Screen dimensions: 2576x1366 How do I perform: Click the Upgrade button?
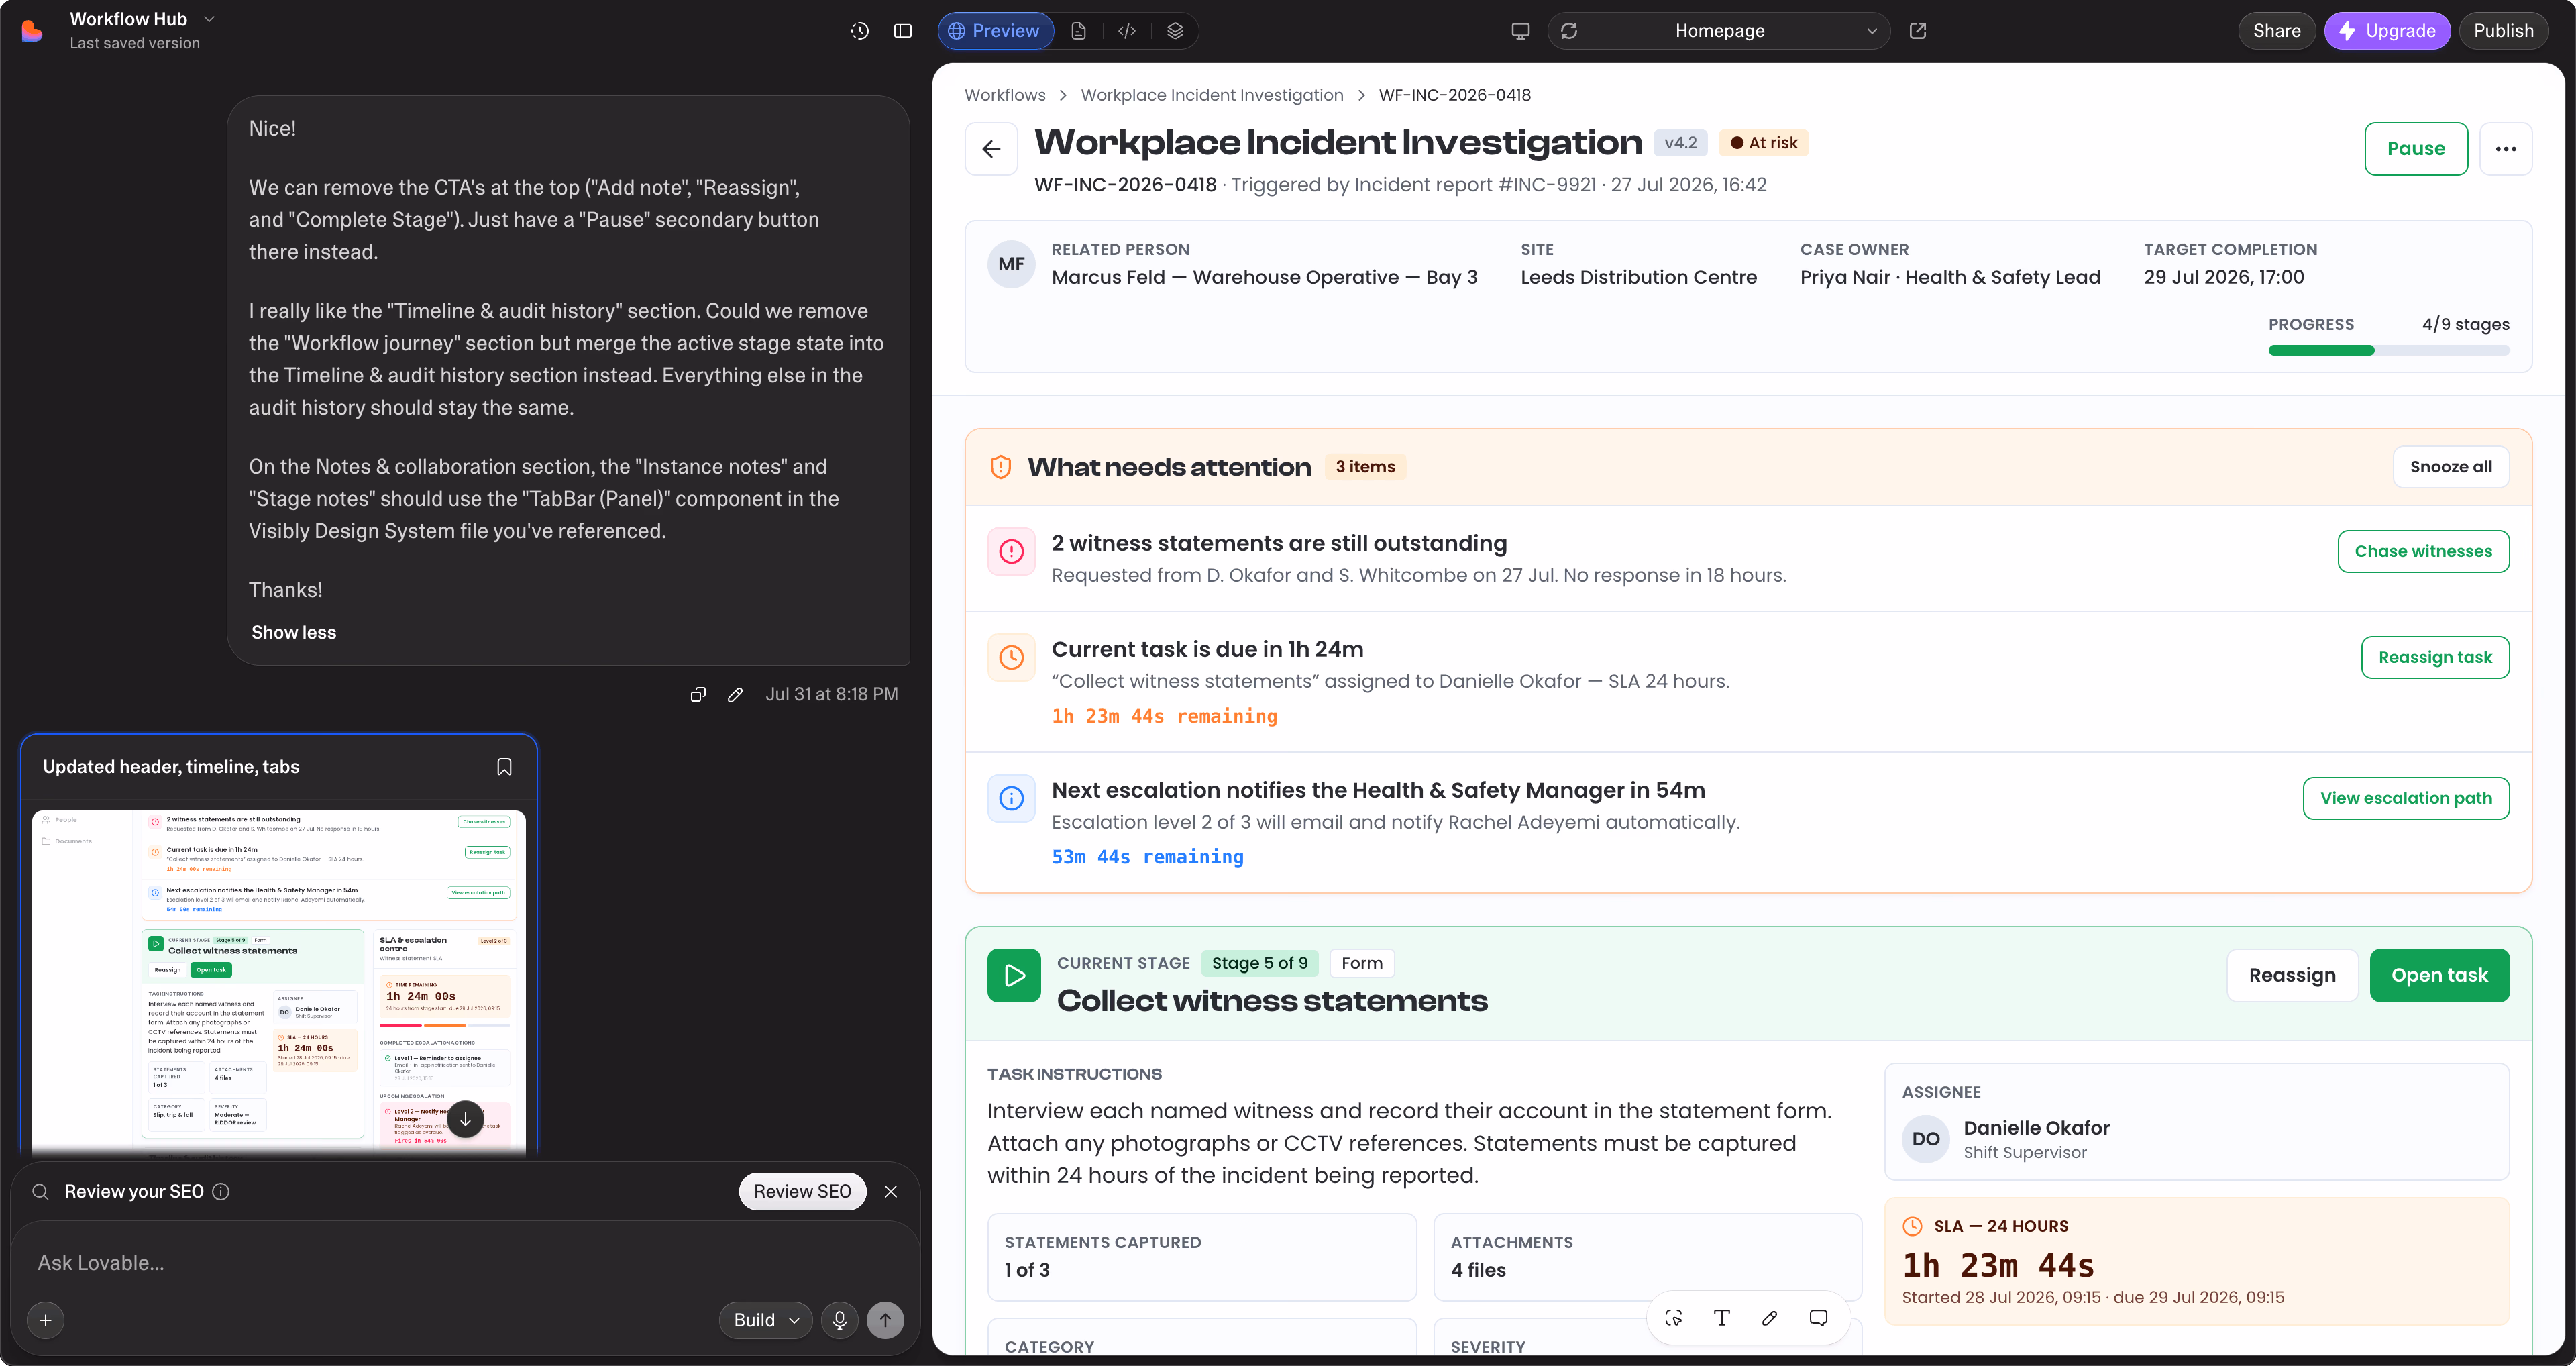[x=2387, y=31]
